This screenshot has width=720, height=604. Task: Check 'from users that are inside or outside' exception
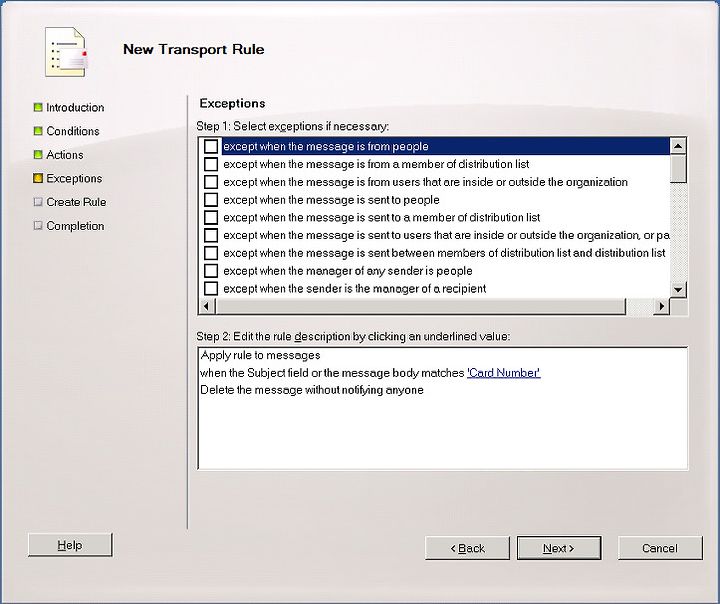coord(211,182)
